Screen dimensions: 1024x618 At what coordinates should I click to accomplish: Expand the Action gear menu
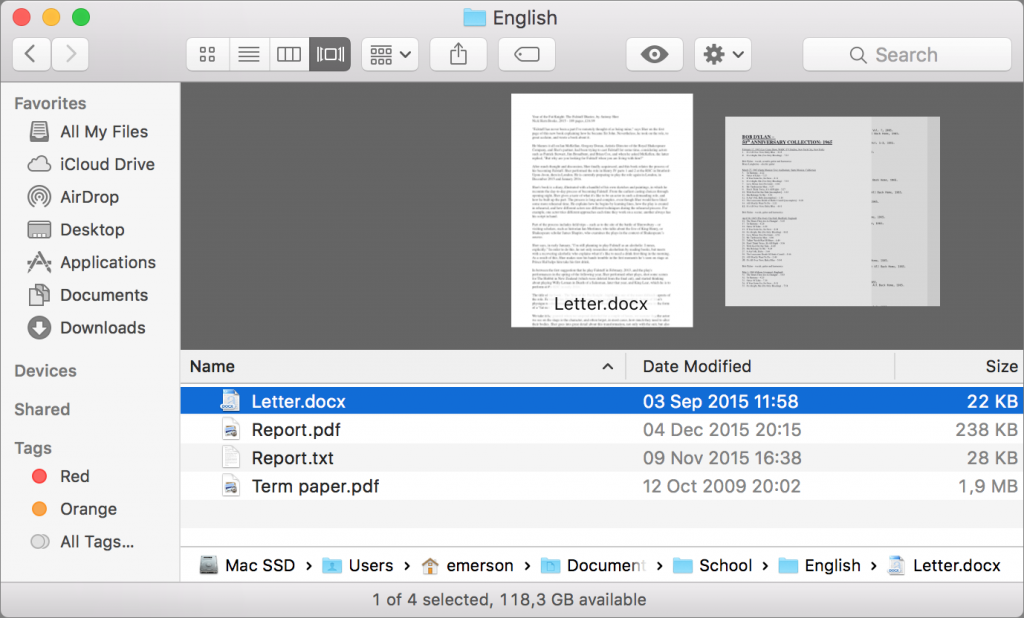click(723, 55)
